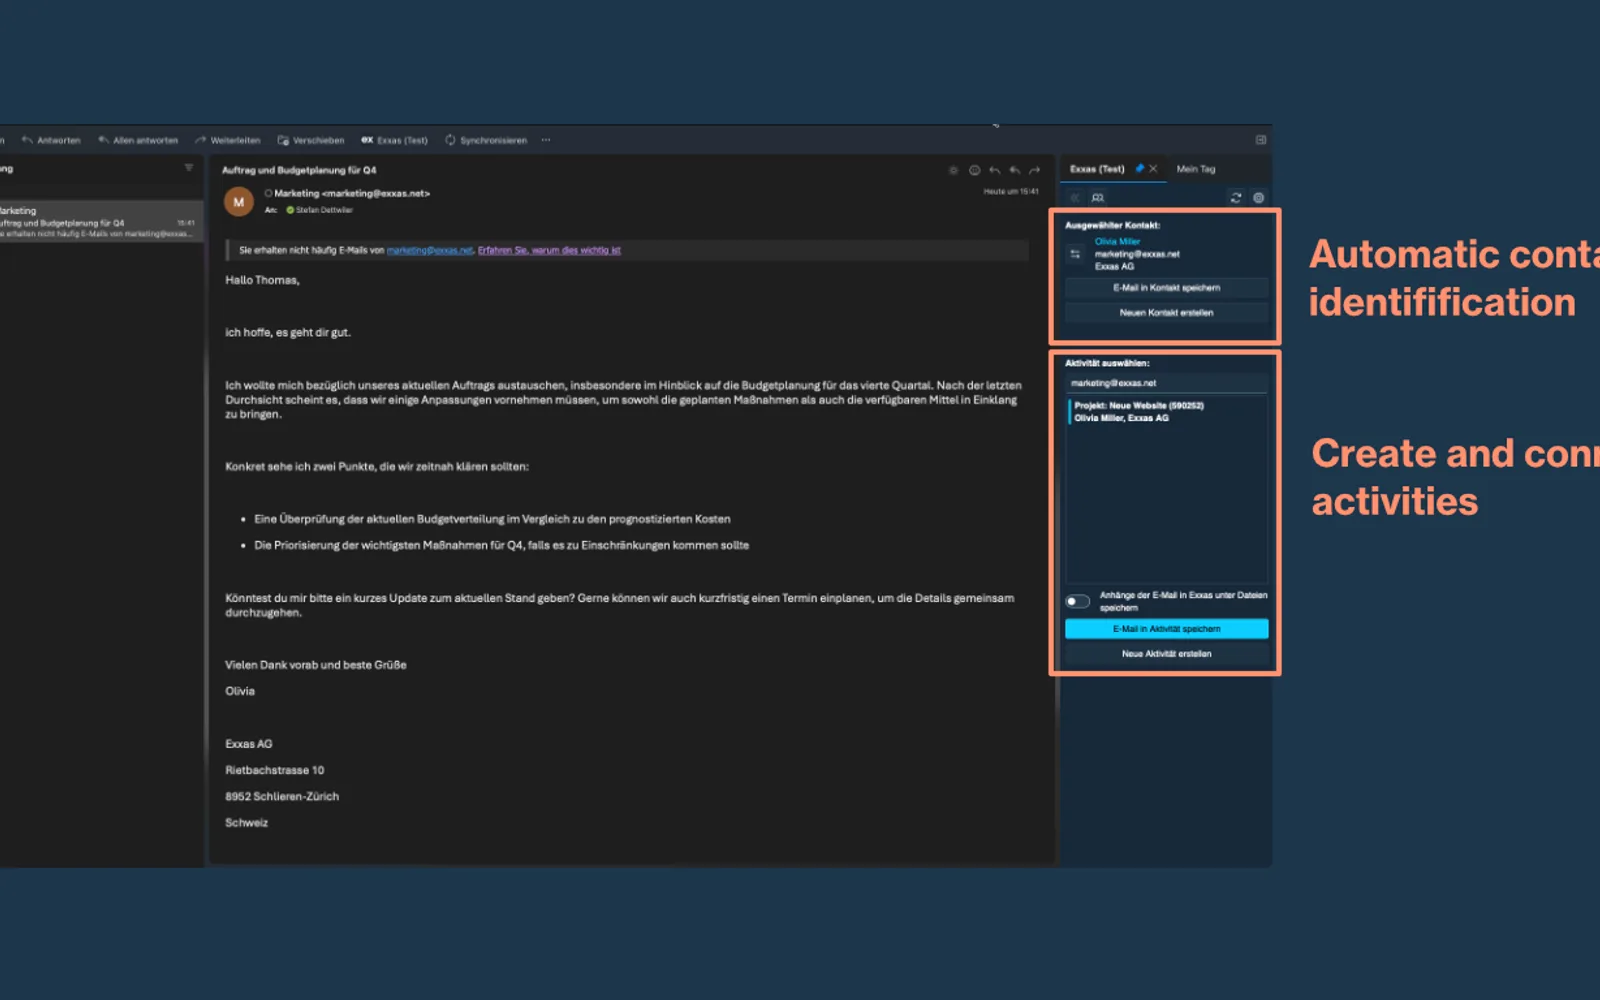Click the activity search field with marketing@exxas.net
This screenshot has height=1000, width=1600.
pyautogui.click(x=1167, y=383)
